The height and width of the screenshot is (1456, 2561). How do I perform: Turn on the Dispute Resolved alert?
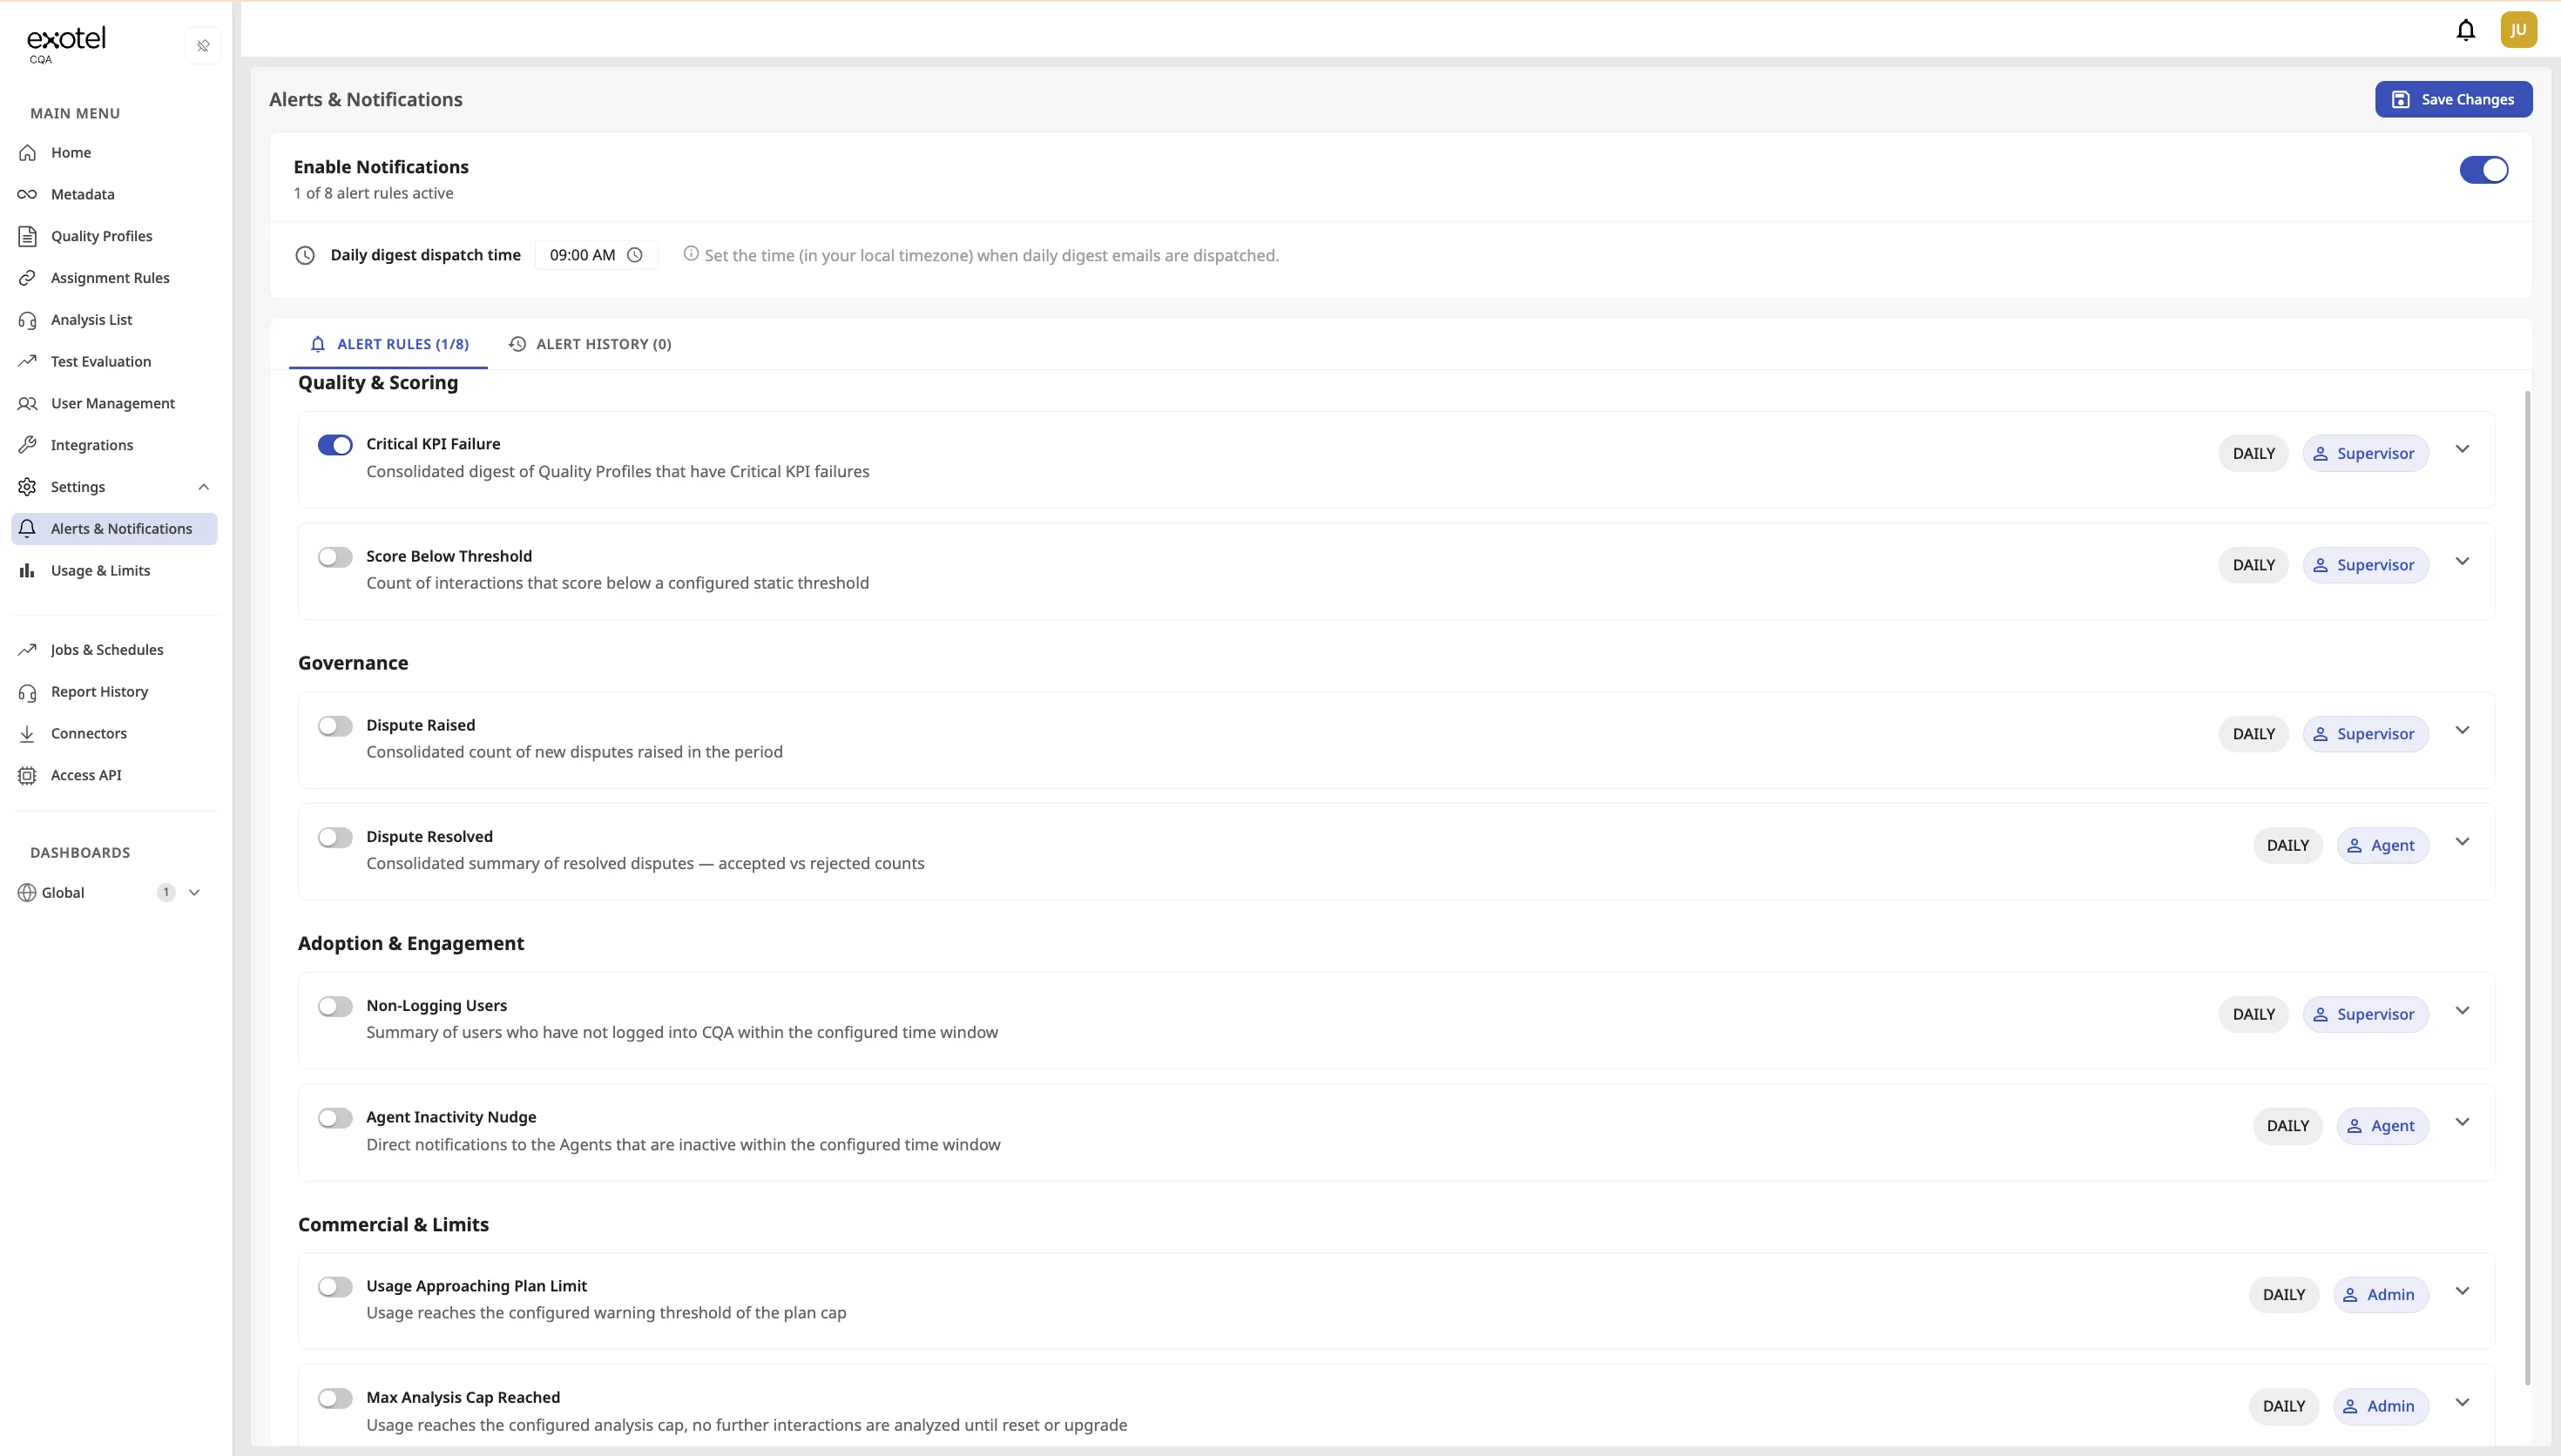click(x=335, y=837)
